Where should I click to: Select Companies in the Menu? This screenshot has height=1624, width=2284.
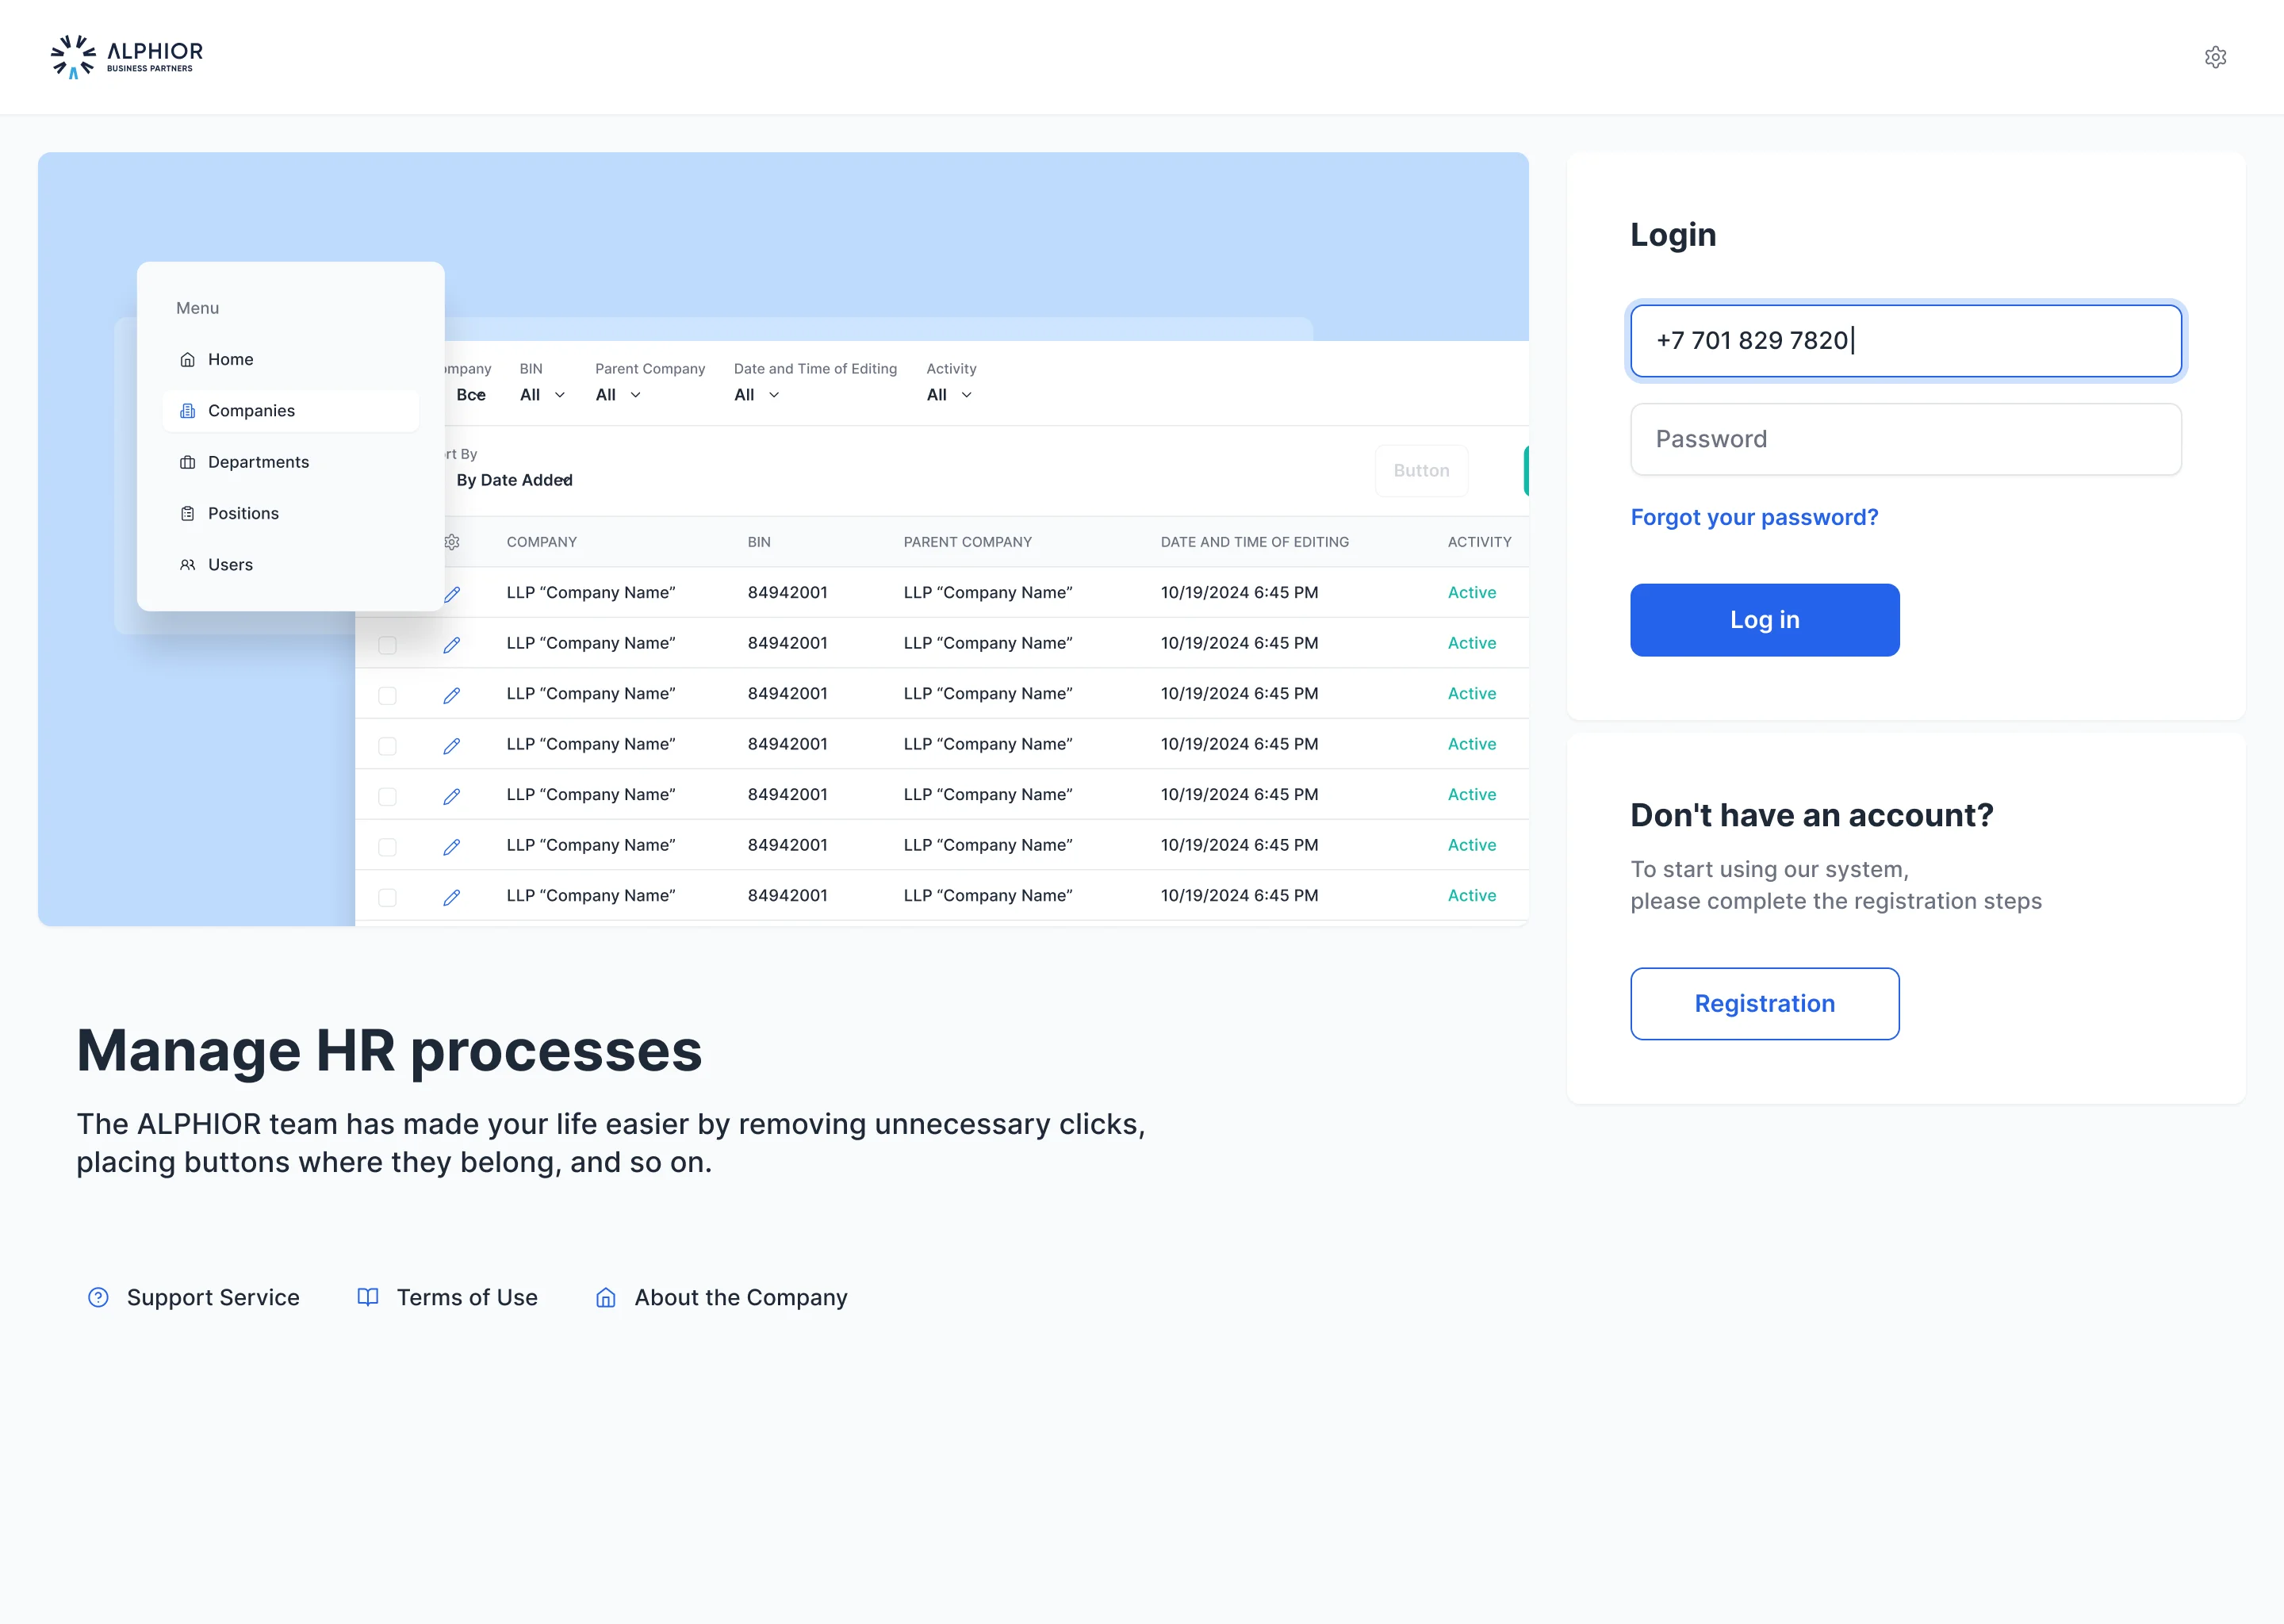point(290,411)
